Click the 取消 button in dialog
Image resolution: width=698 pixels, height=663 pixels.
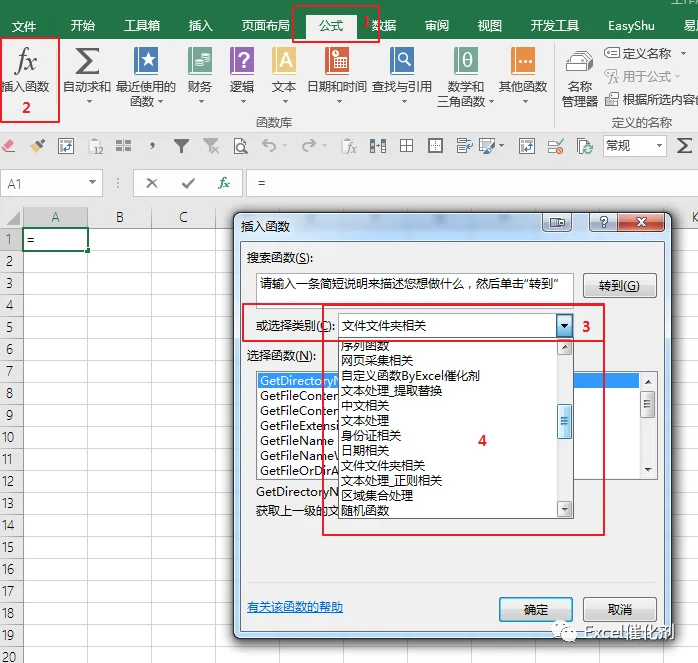point(620,609)
